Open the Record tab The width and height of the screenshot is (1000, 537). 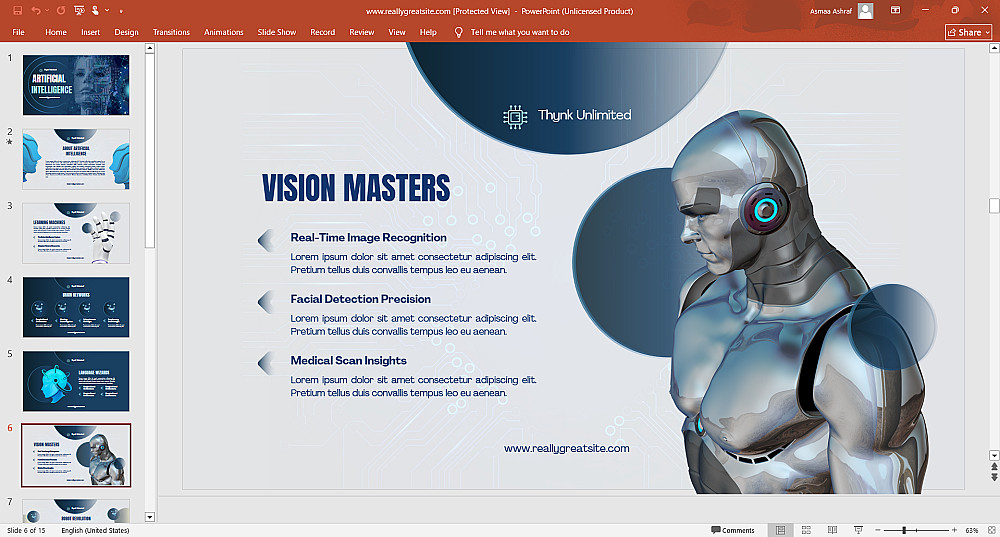coord(322,32)
